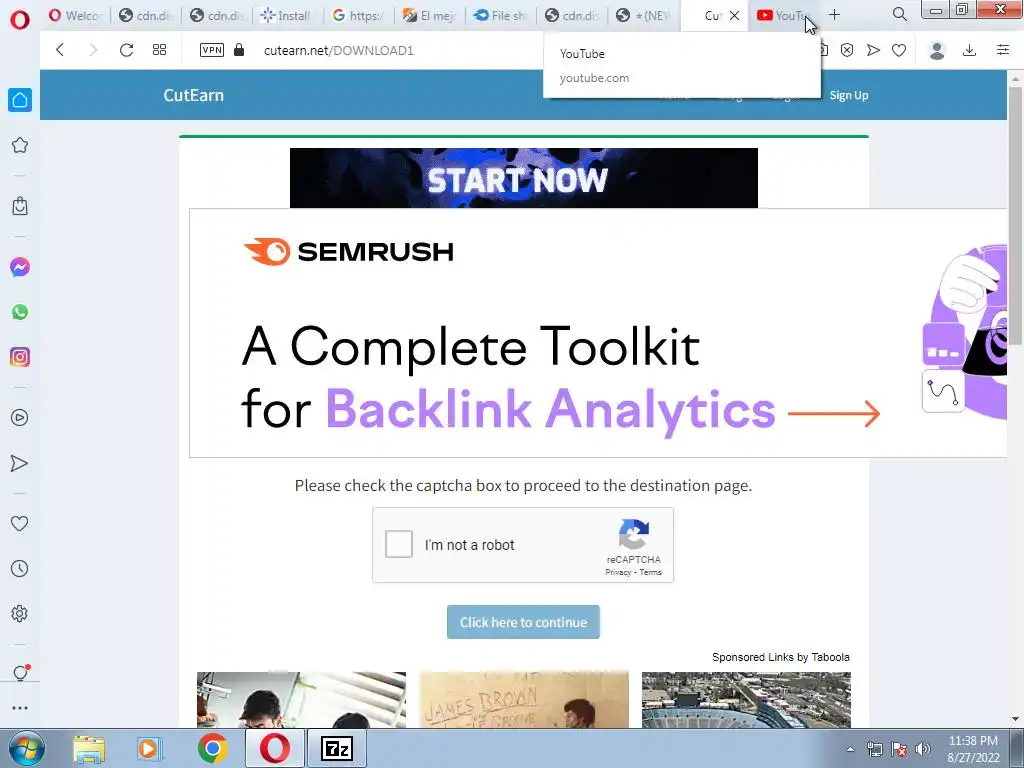
Task: Open the send-to My Flow toolbar icon
Action: (x=873, y=50)
